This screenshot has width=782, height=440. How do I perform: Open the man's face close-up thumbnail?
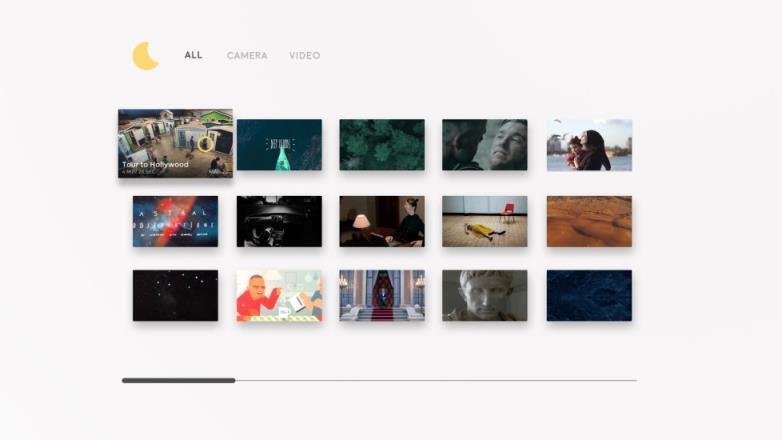tap(484, 145)
